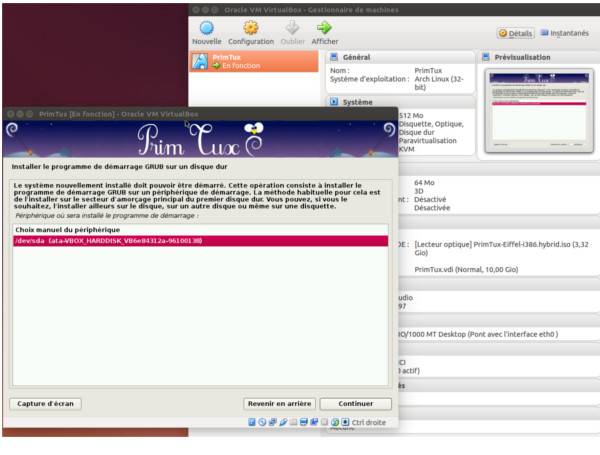Click the Prévisualisation section icon

486,57
